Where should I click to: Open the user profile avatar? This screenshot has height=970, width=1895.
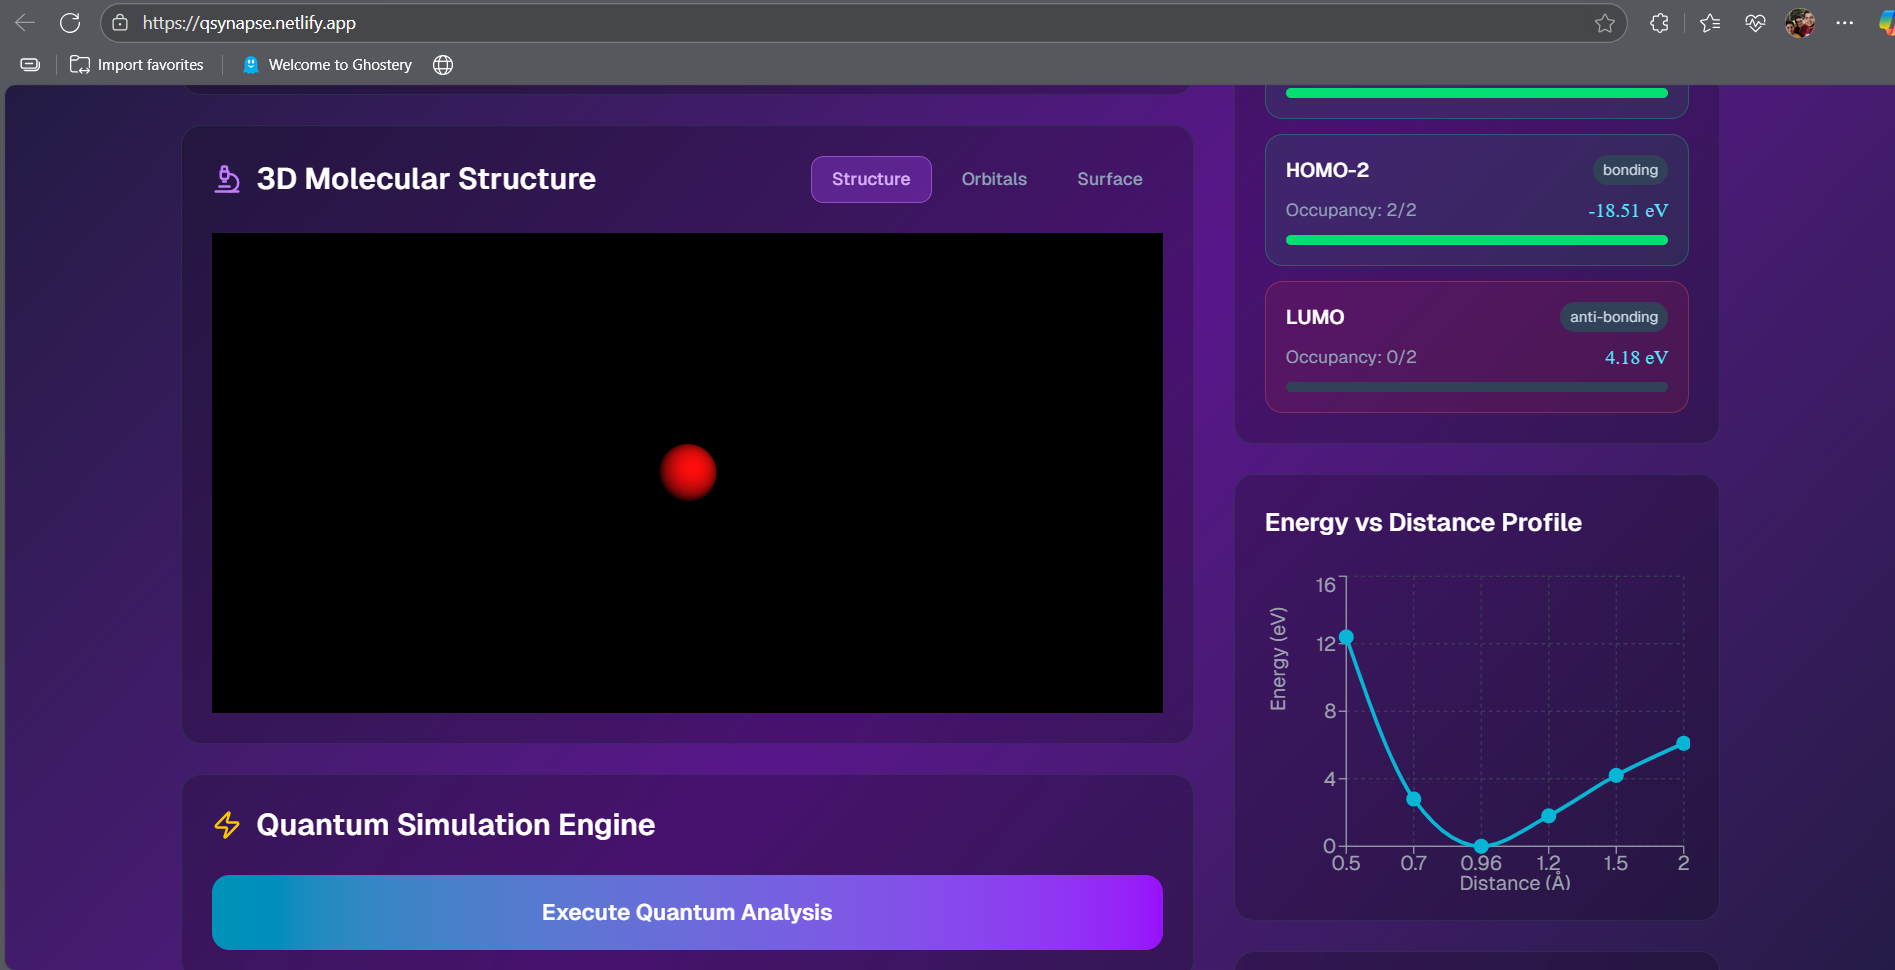[x=1800, y=23]
